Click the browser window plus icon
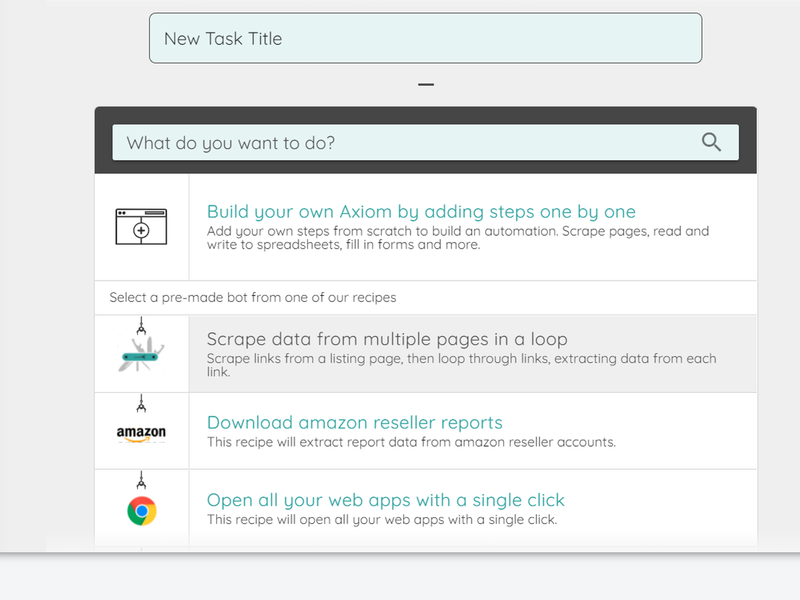The image size is (800, 600). coord(141,227)
